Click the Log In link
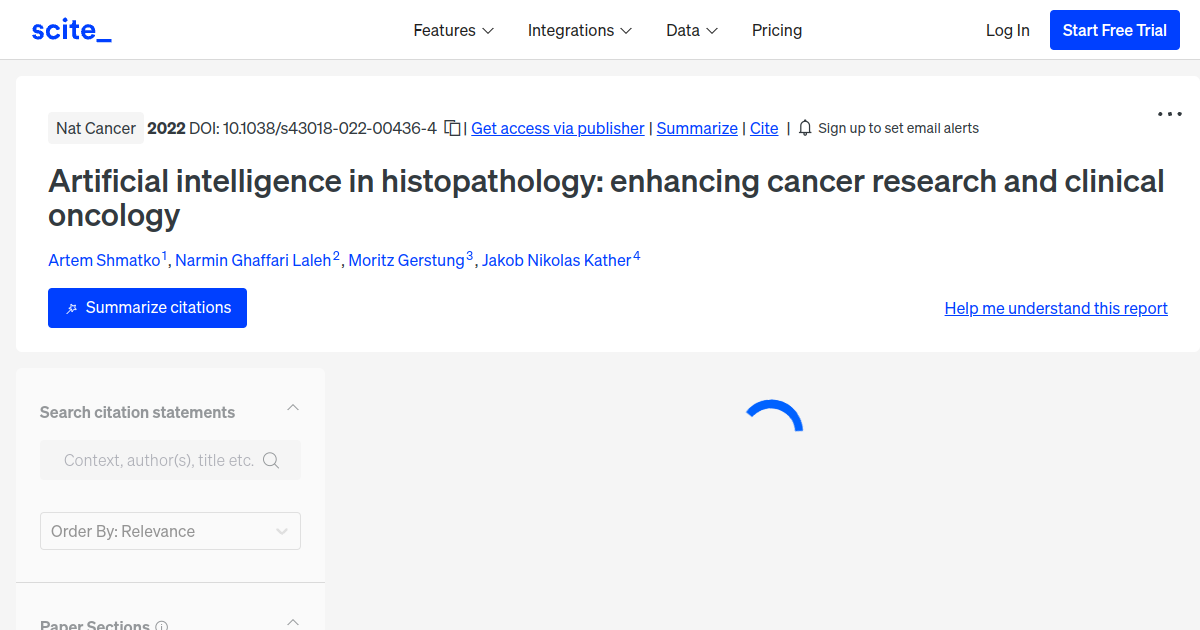The image size is (1200, 630). click(1007, 30)
